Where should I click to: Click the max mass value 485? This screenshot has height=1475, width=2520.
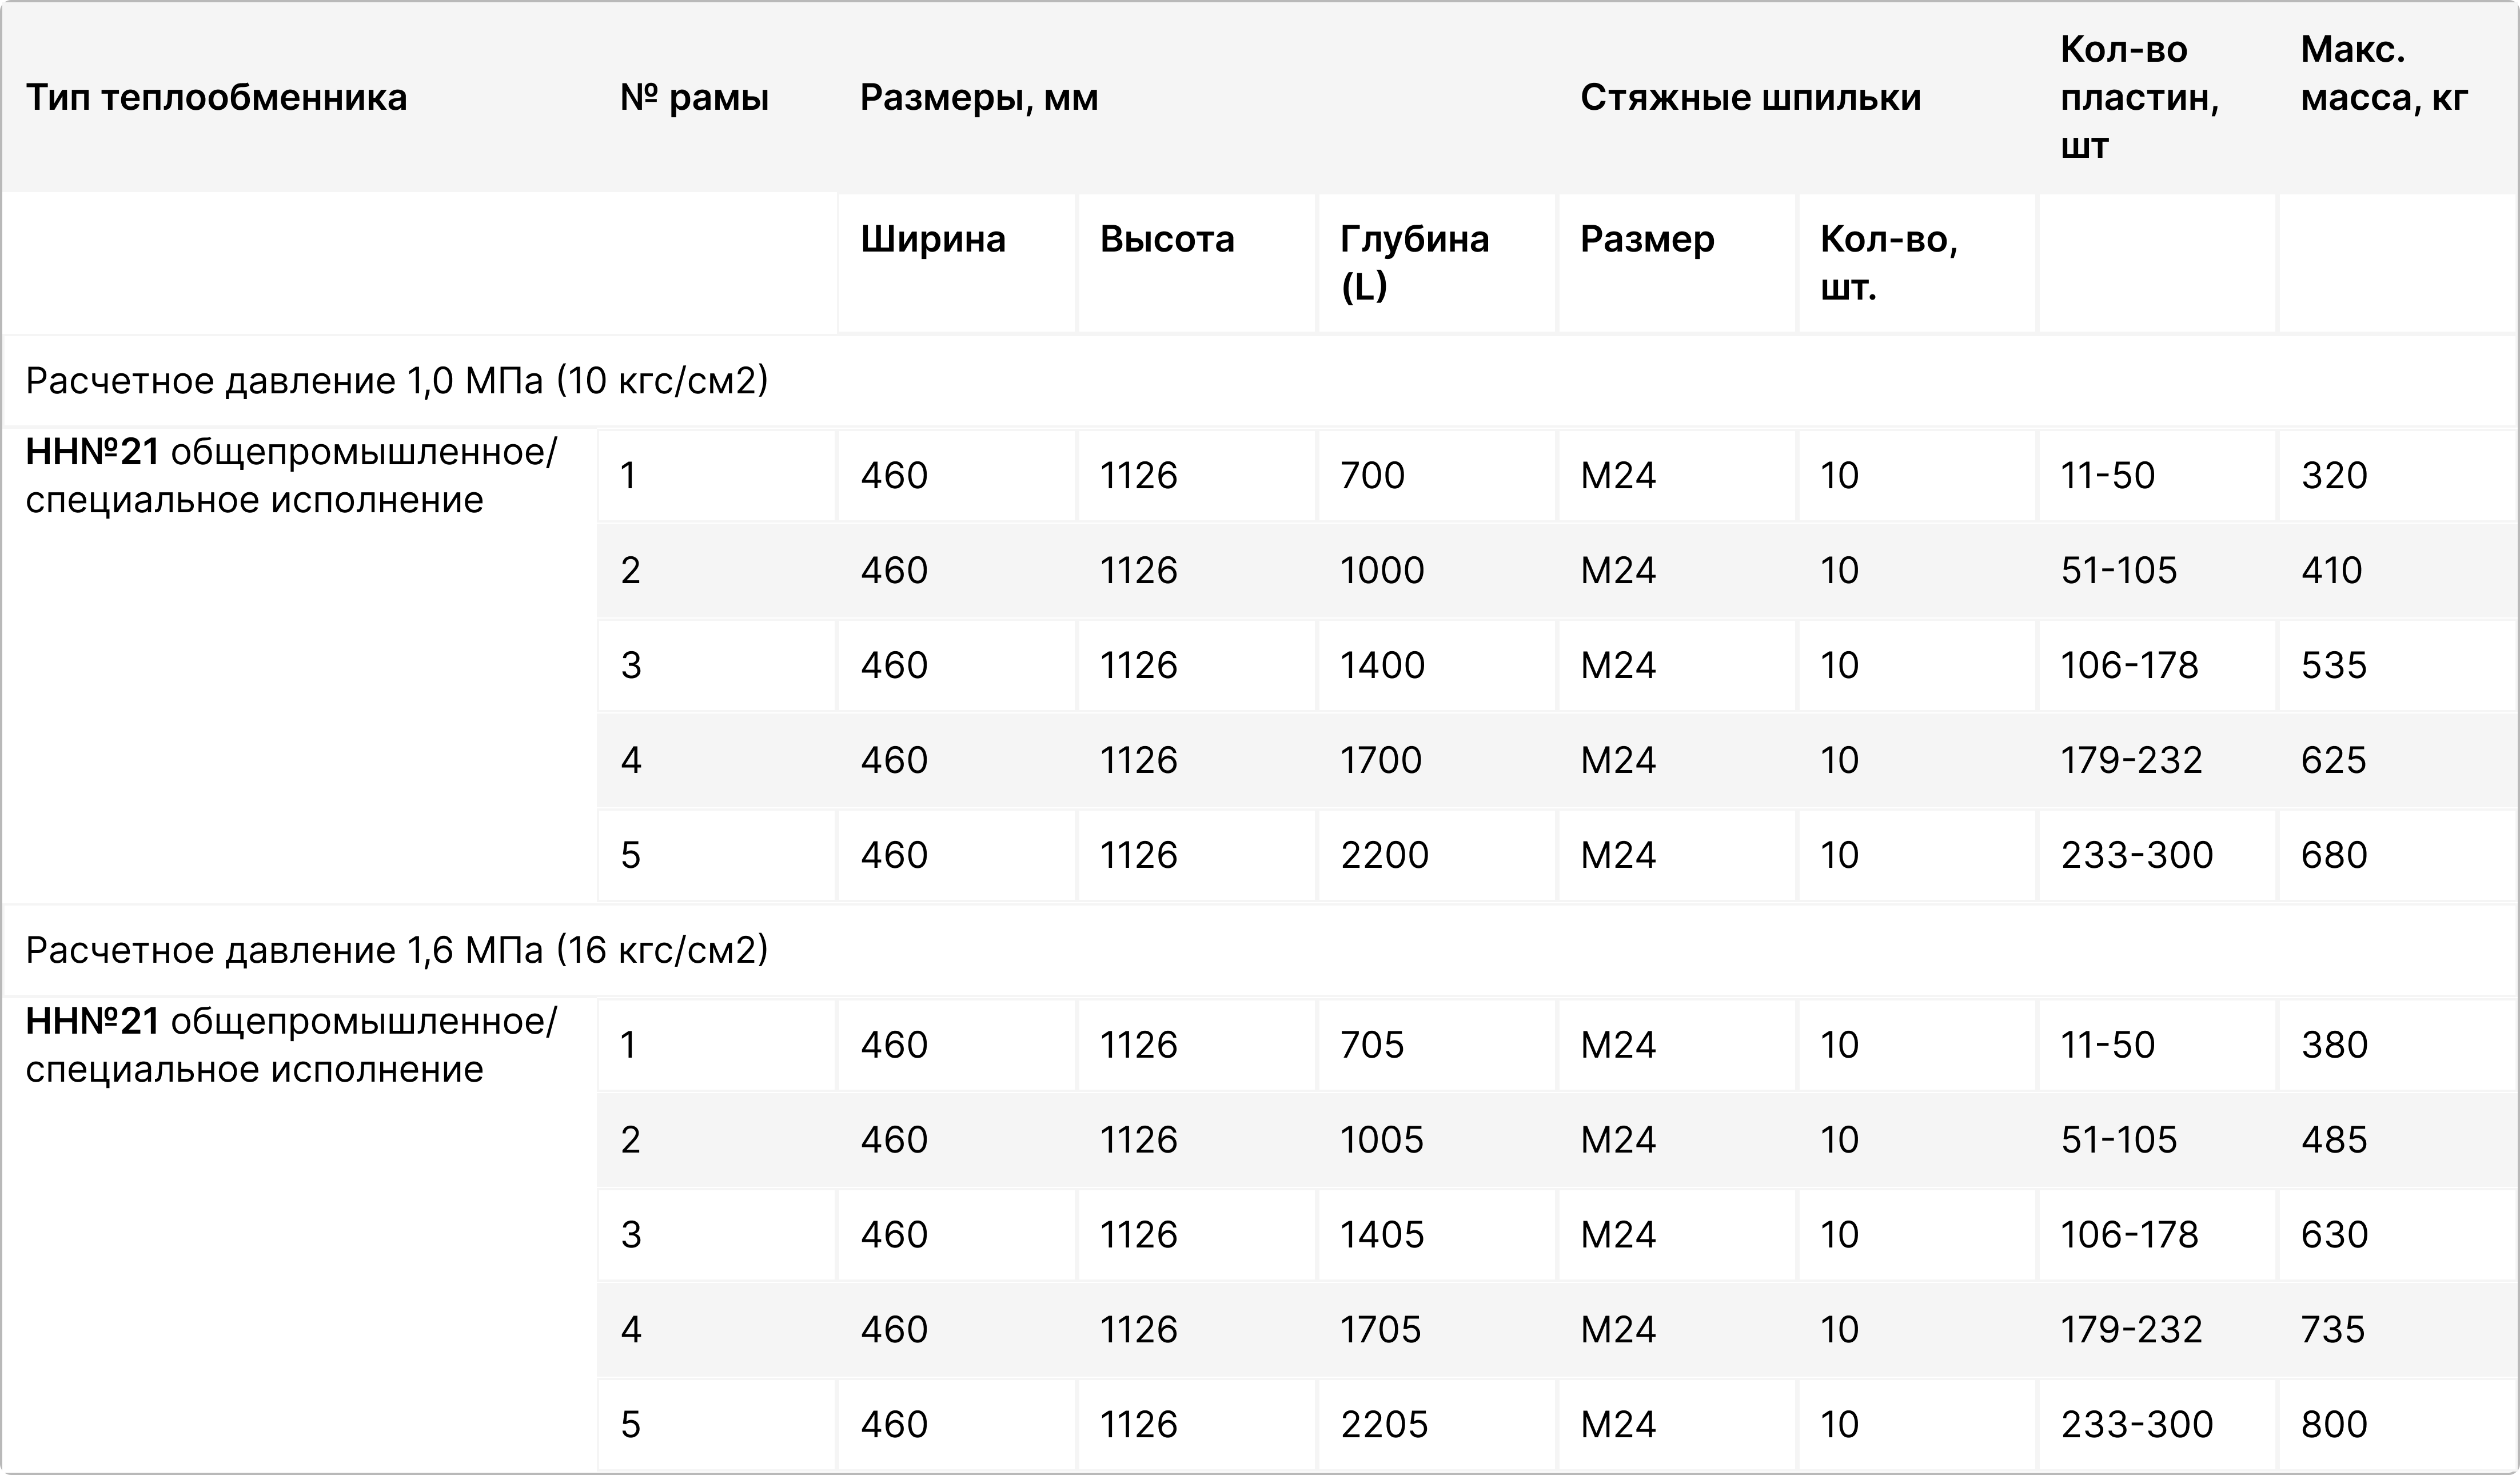[x=2334, y=1140]
